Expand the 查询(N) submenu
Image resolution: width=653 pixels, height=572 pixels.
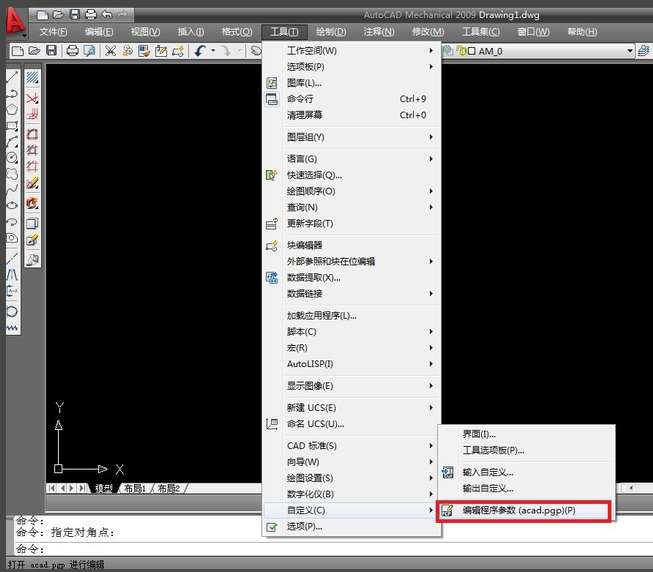tap(352, 207)
